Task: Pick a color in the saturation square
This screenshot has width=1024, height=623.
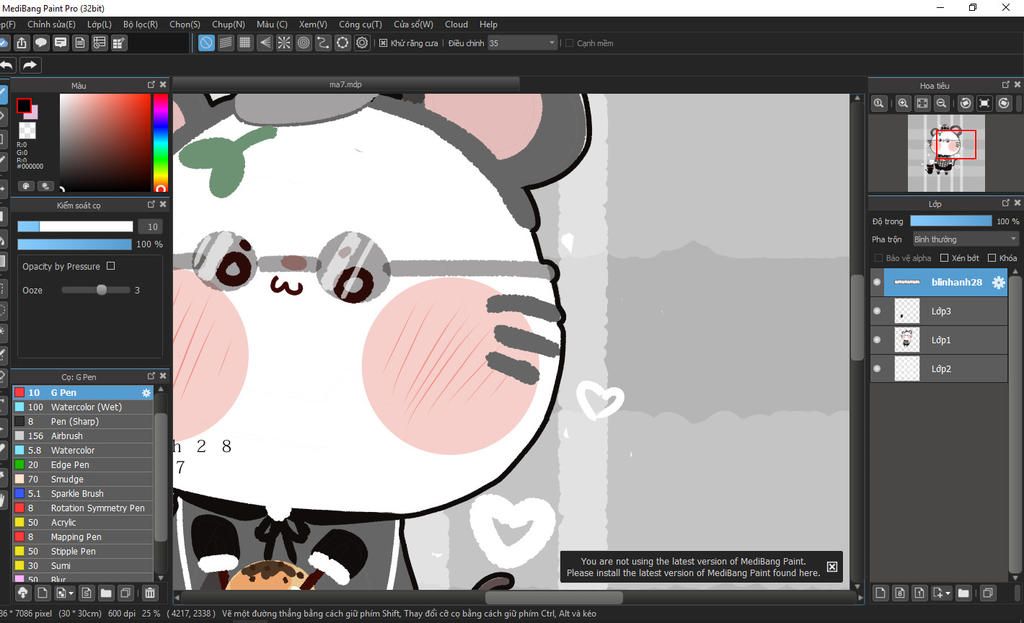Action: pyautogui.click(x=105, y=142)
